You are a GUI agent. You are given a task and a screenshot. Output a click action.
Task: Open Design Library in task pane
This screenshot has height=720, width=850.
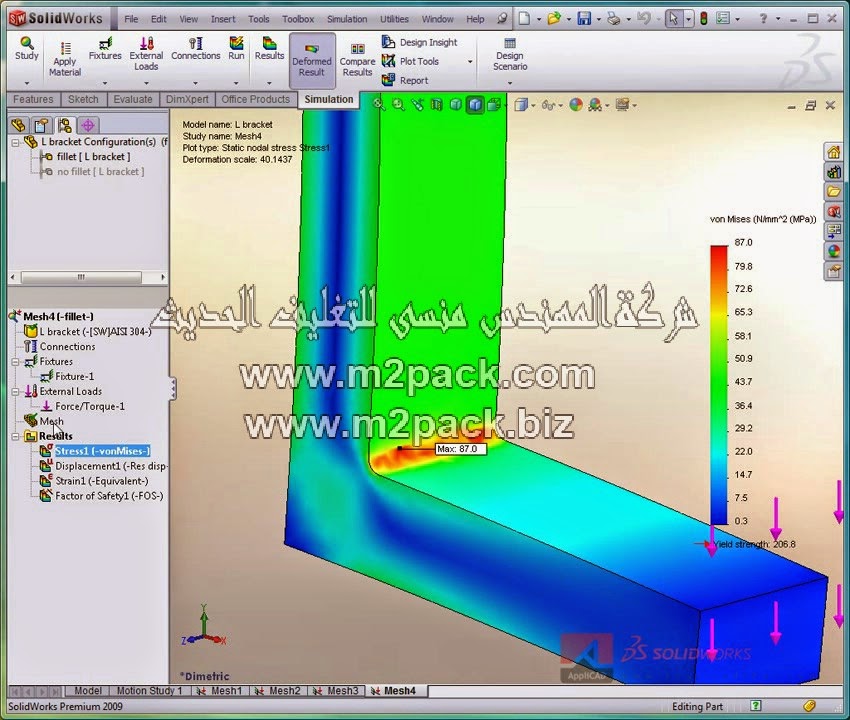tap(833, 172)
